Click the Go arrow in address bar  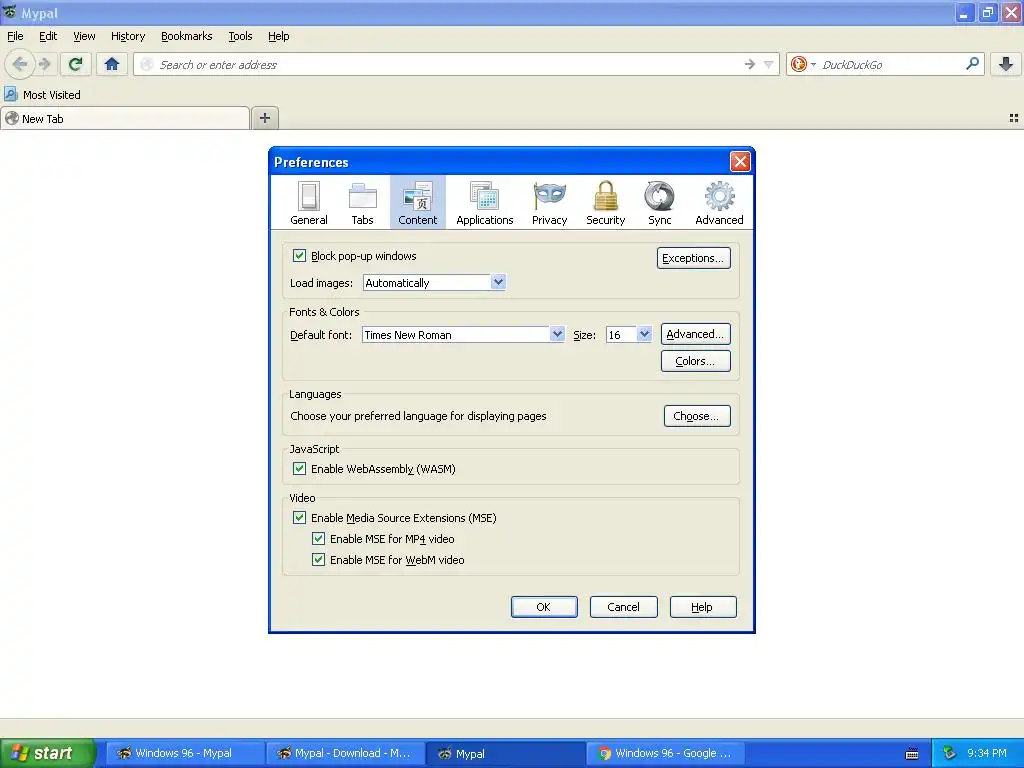[x=750, y=64]
